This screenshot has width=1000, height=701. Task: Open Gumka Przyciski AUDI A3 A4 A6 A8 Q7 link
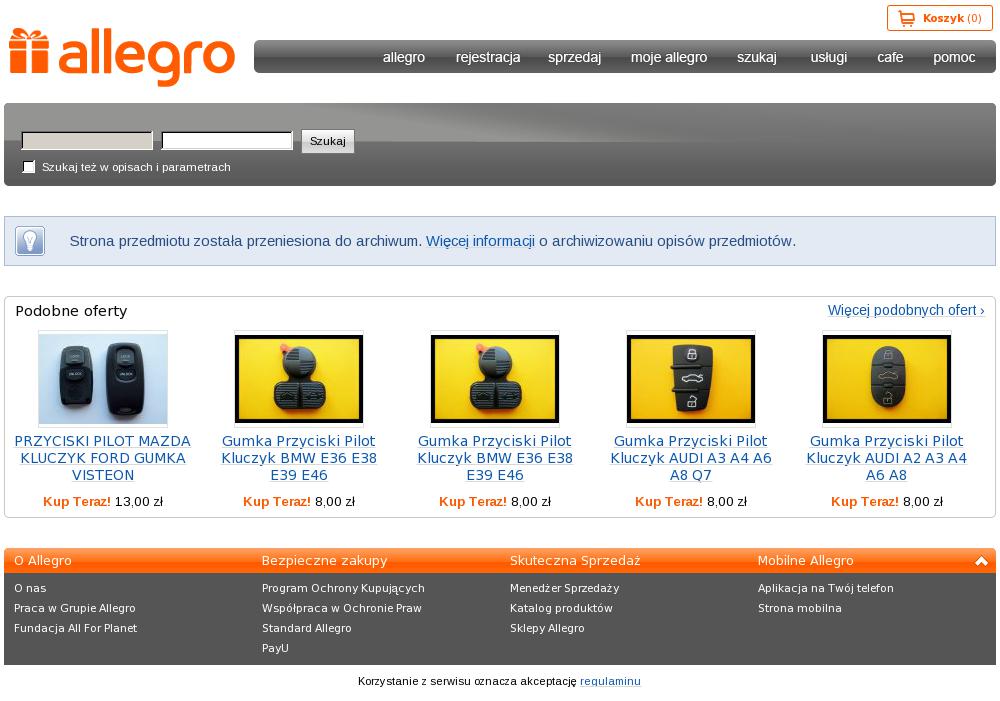[691, 458]
